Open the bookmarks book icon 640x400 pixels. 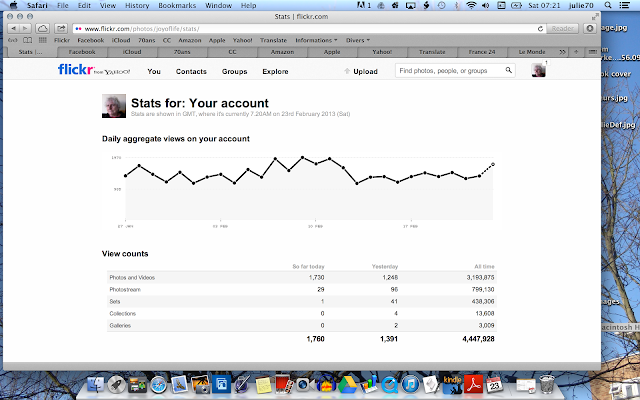(27, 40)
